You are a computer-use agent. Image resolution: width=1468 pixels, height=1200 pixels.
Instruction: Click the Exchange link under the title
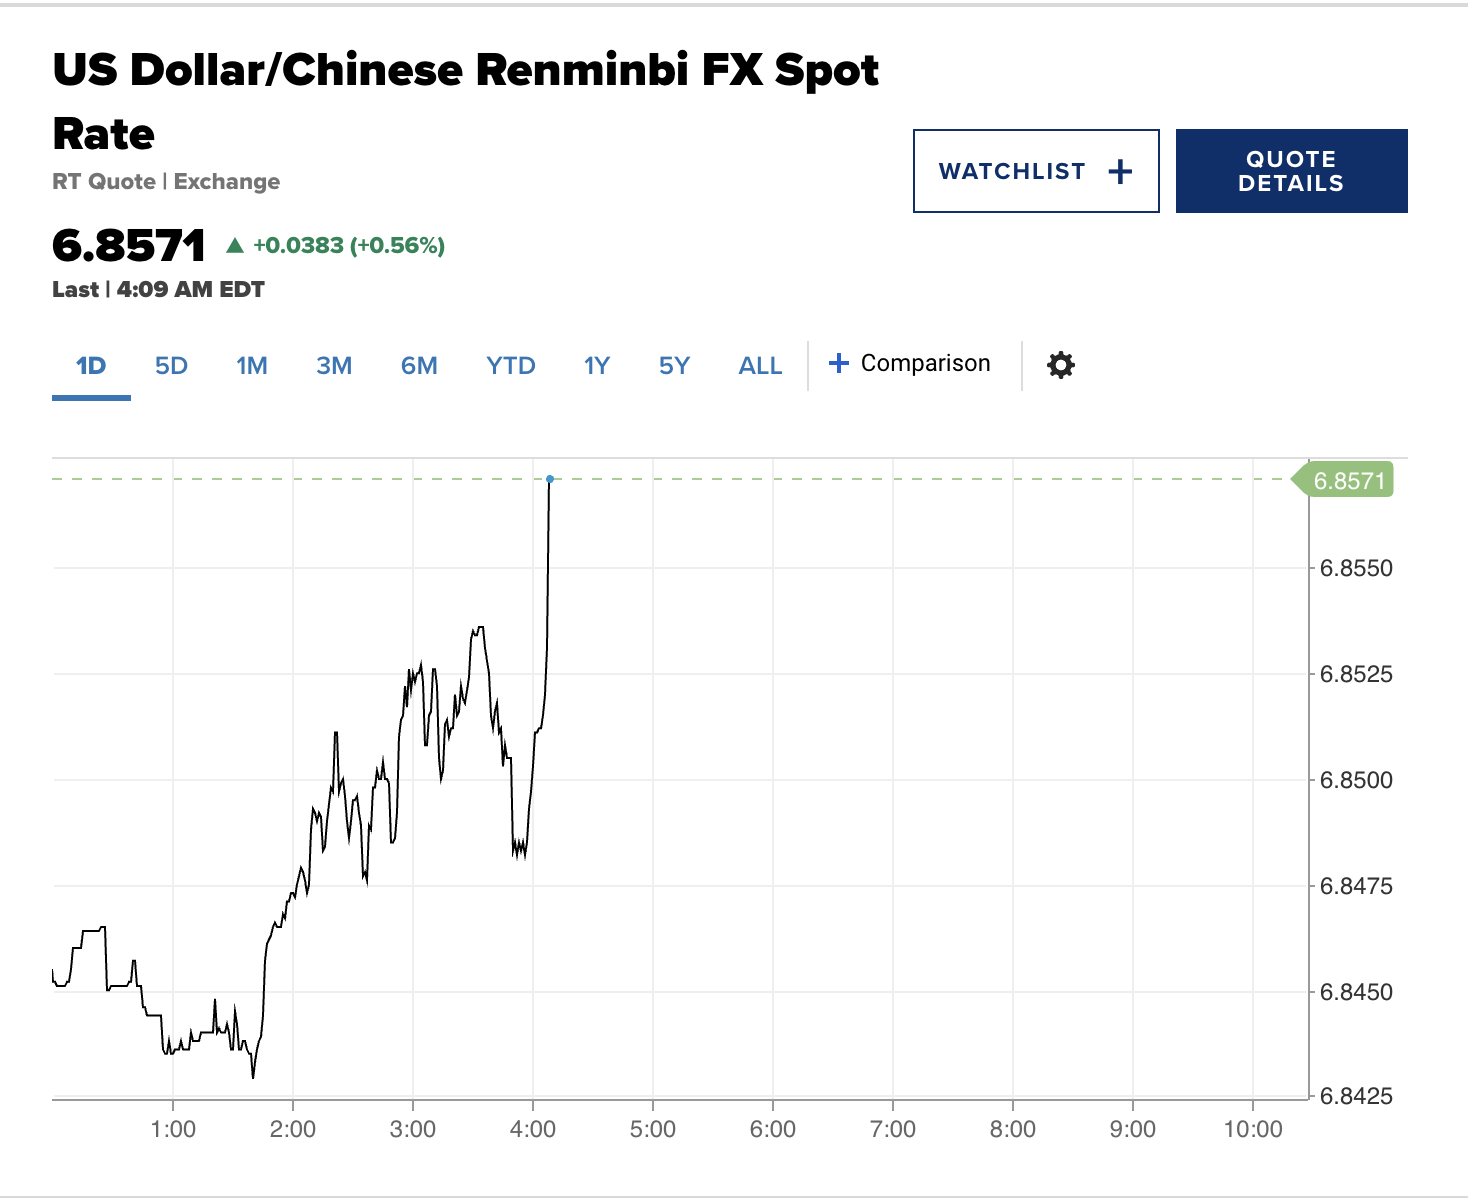point(226,181)
